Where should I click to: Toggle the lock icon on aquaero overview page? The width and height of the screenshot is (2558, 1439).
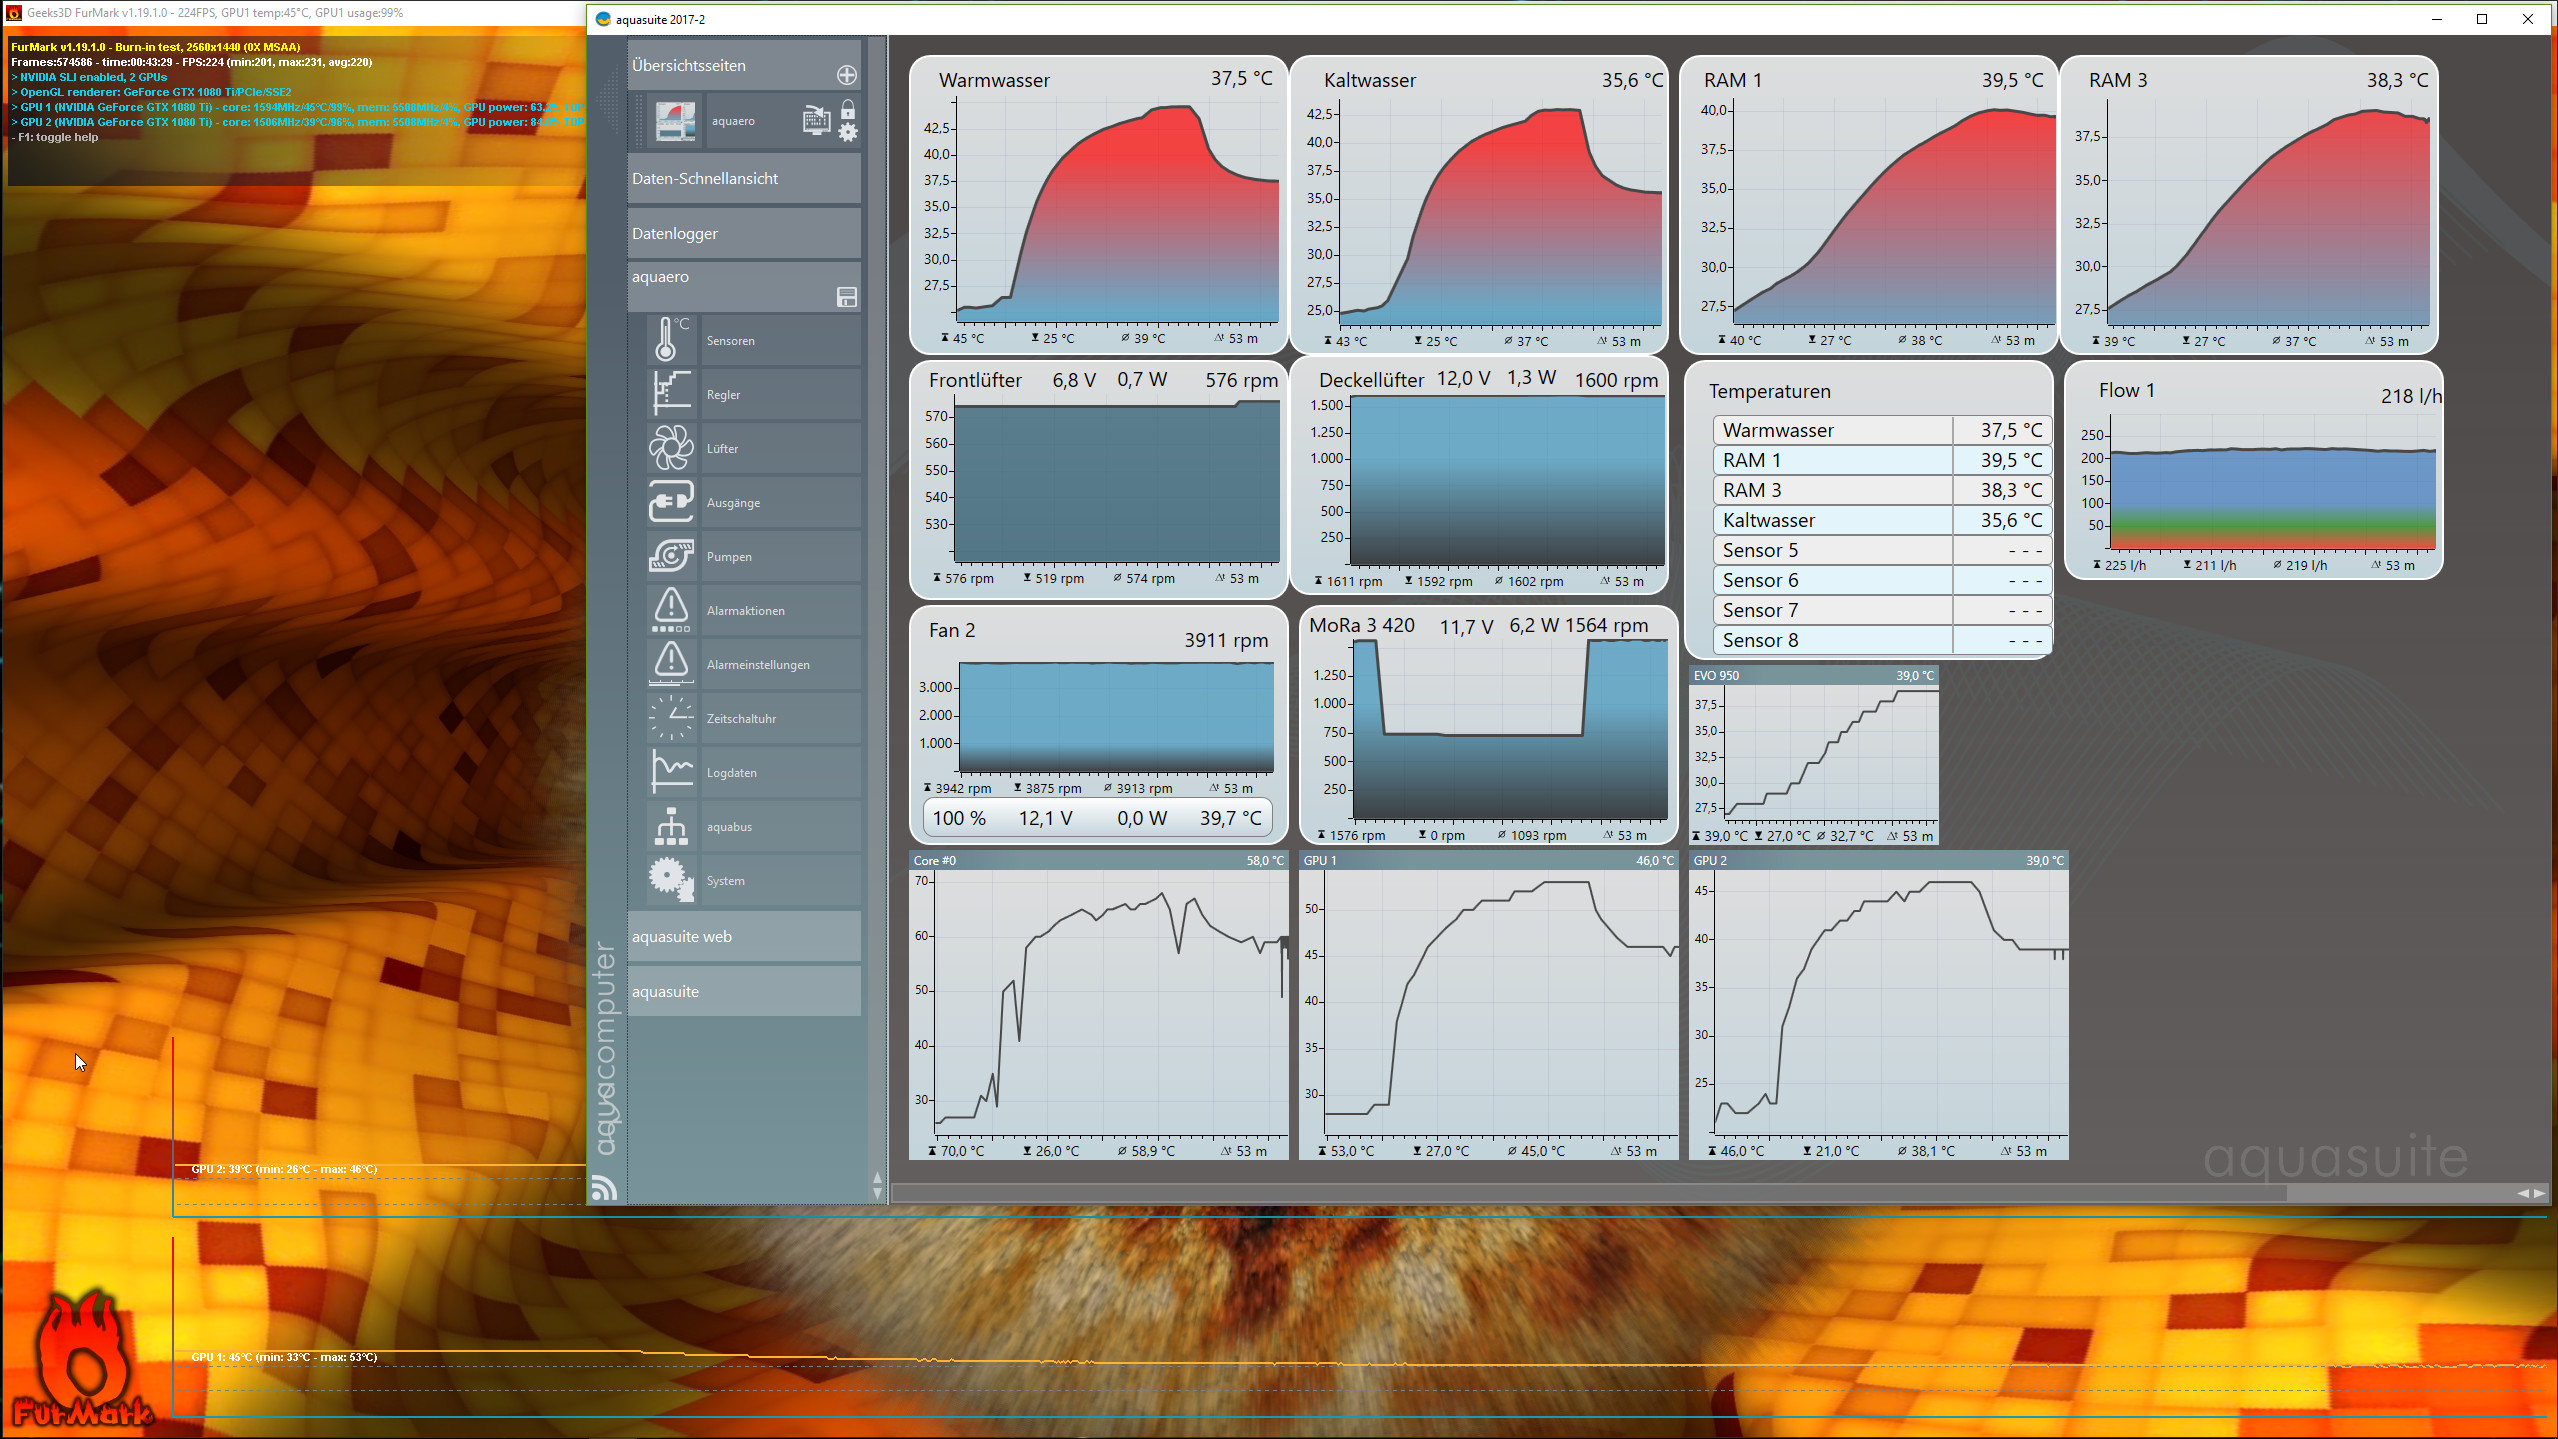(x=848, y=108)
